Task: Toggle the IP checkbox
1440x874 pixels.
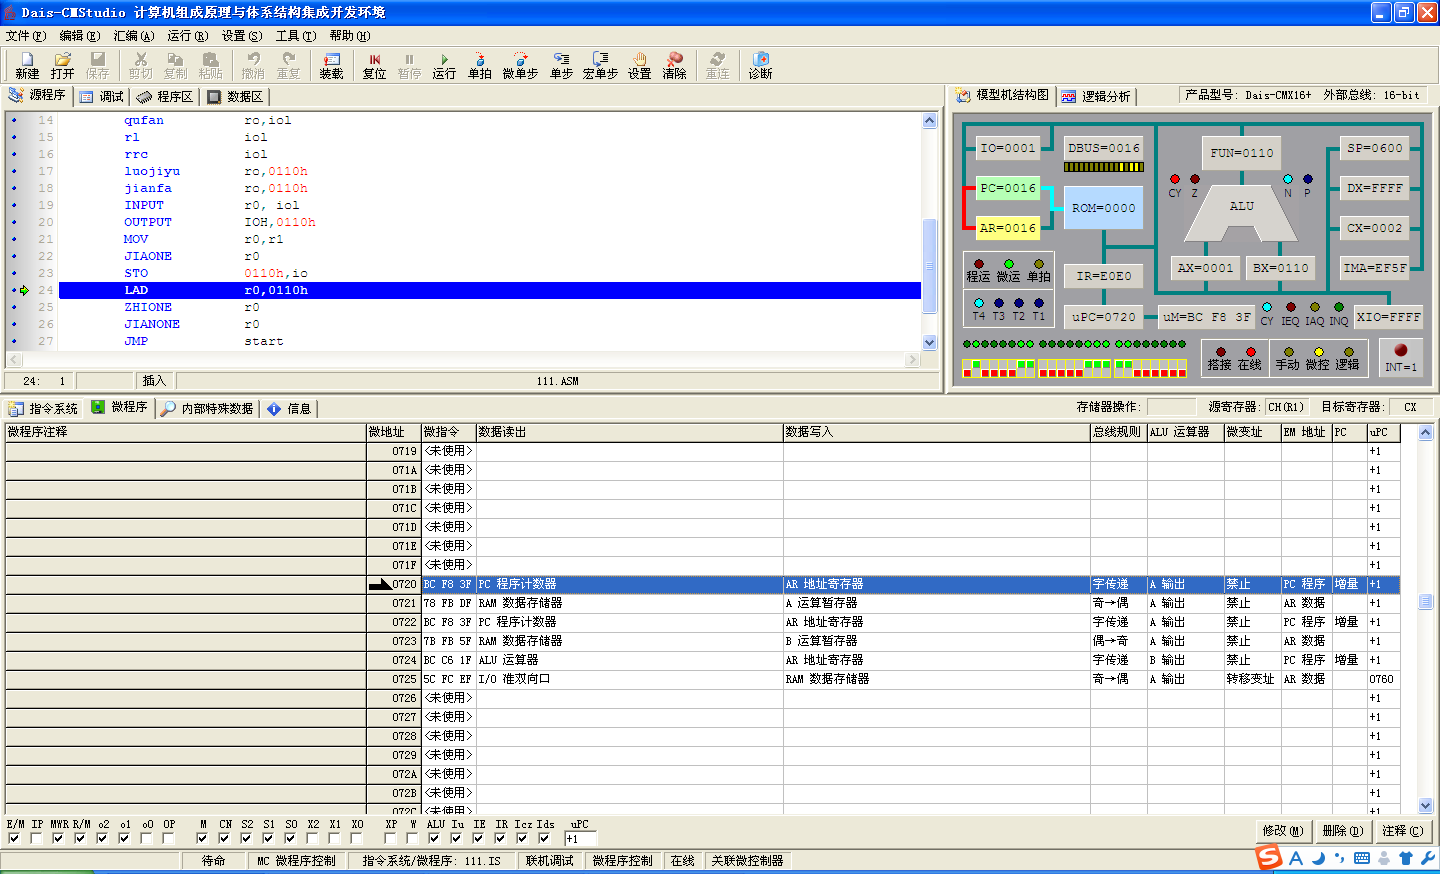Action: pyautogui.click(x=36, y=838)
